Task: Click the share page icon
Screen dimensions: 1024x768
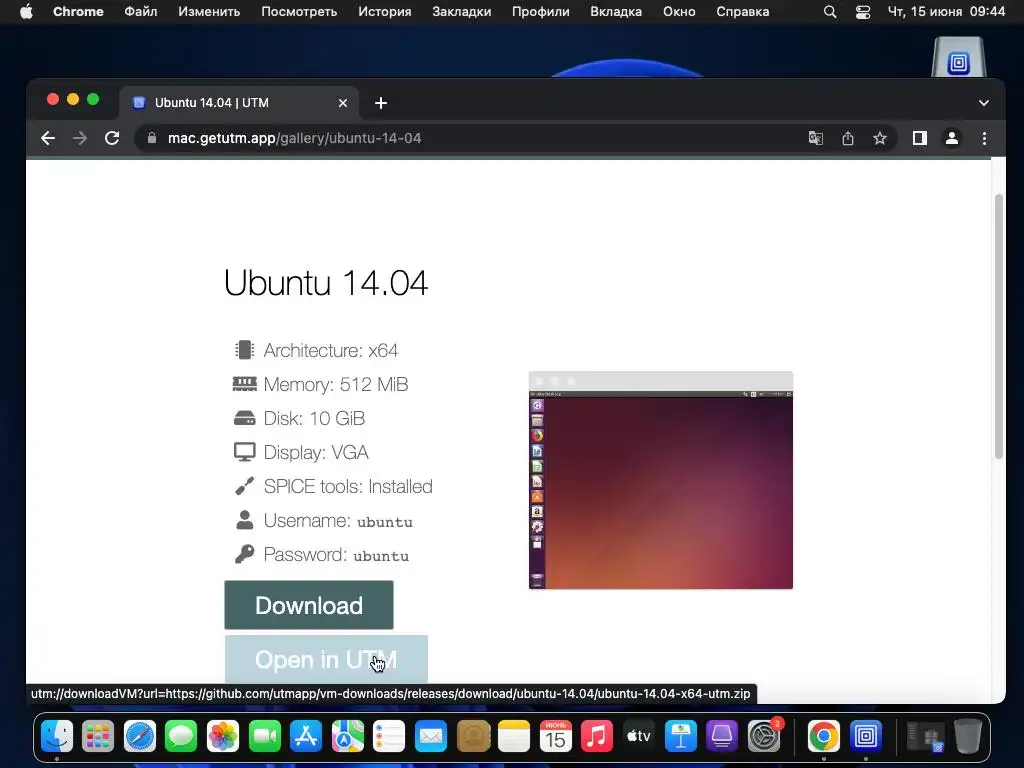Action: click(848, 138)
